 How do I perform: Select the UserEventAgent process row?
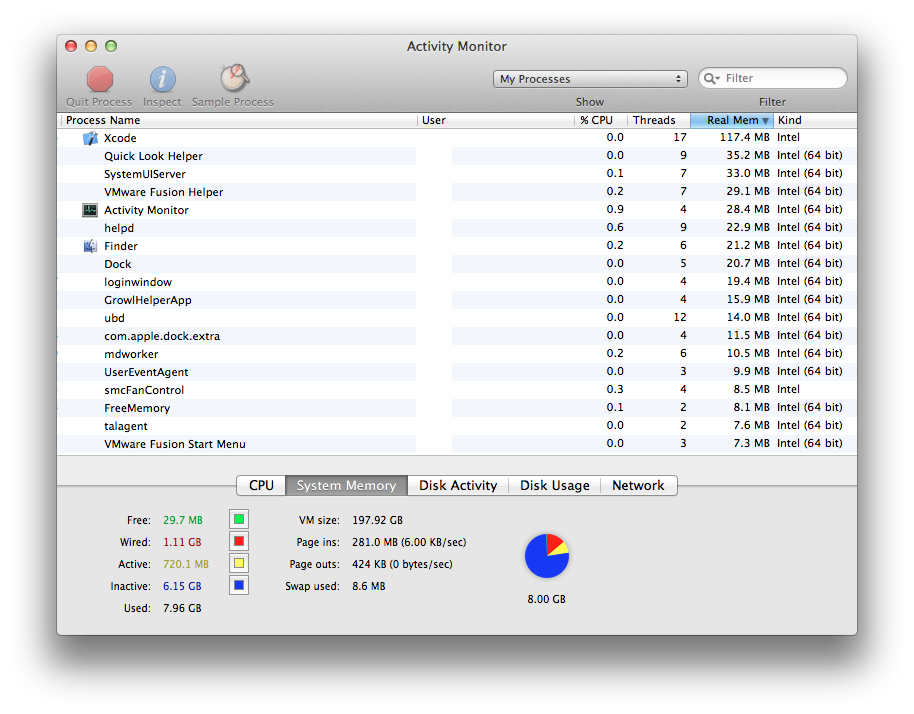(457, 372)
